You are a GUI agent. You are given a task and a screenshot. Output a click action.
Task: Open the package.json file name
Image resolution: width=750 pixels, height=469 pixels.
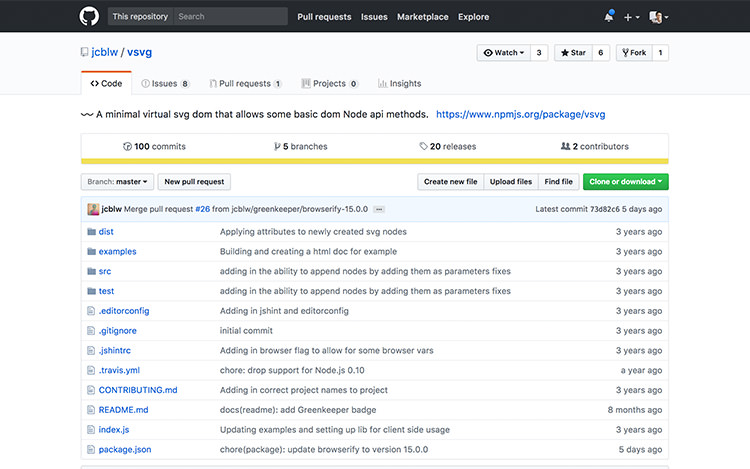pos(125,449)
